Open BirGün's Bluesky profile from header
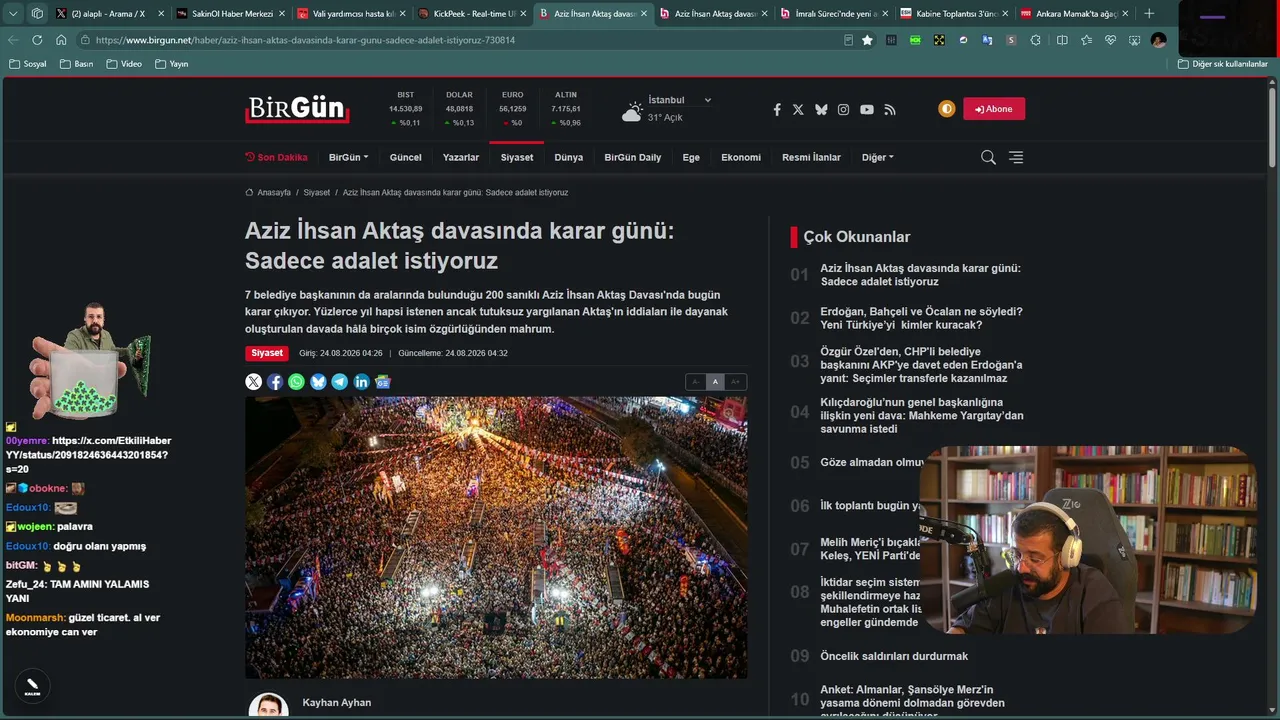Viewport: 1280px width, 720px height. [x=821, y=109]
